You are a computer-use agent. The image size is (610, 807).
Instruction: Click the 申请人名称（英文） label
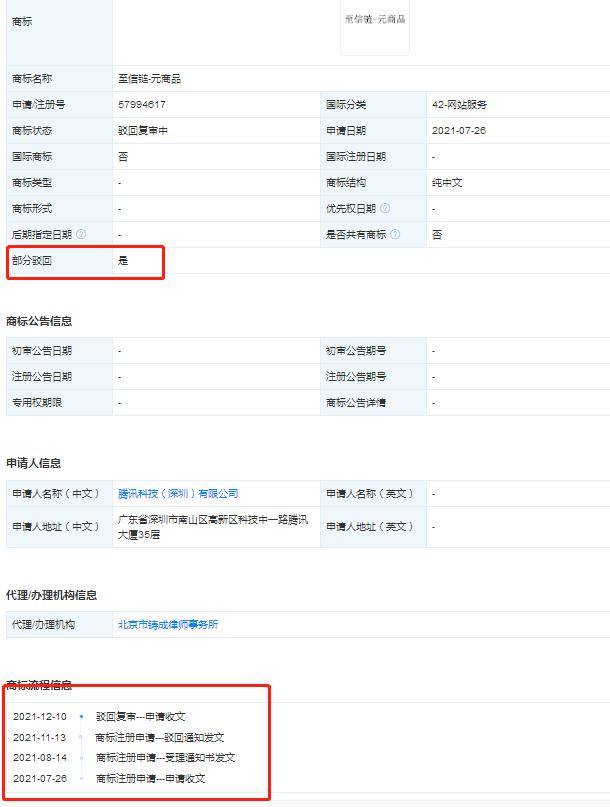point(370,493)
